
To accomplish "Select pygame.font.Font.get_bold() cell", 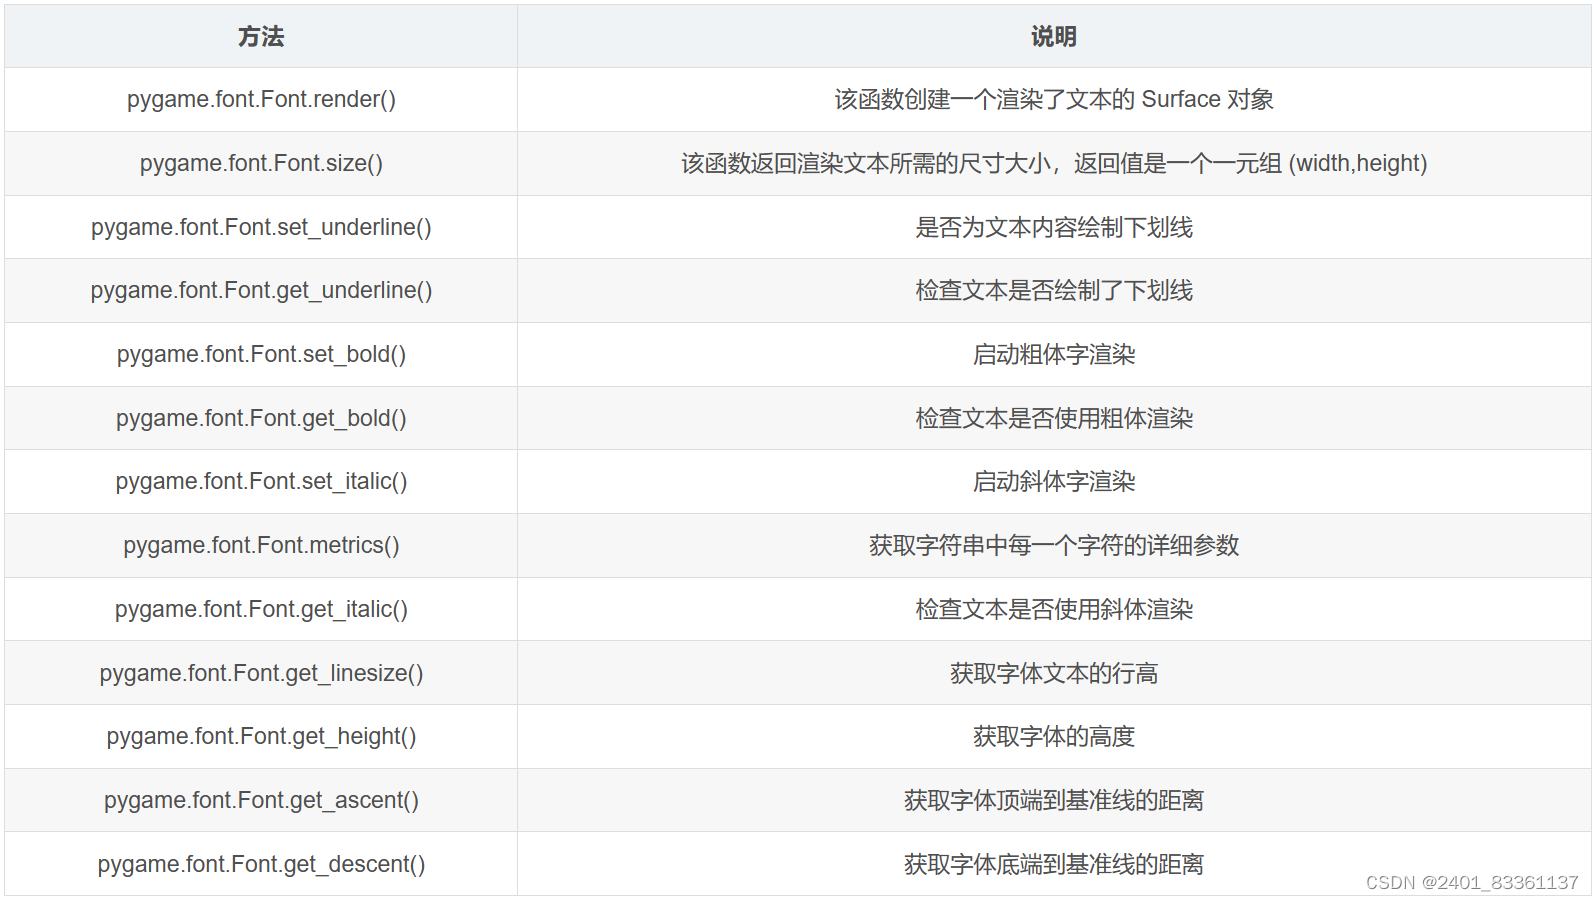I will point(261,418).
